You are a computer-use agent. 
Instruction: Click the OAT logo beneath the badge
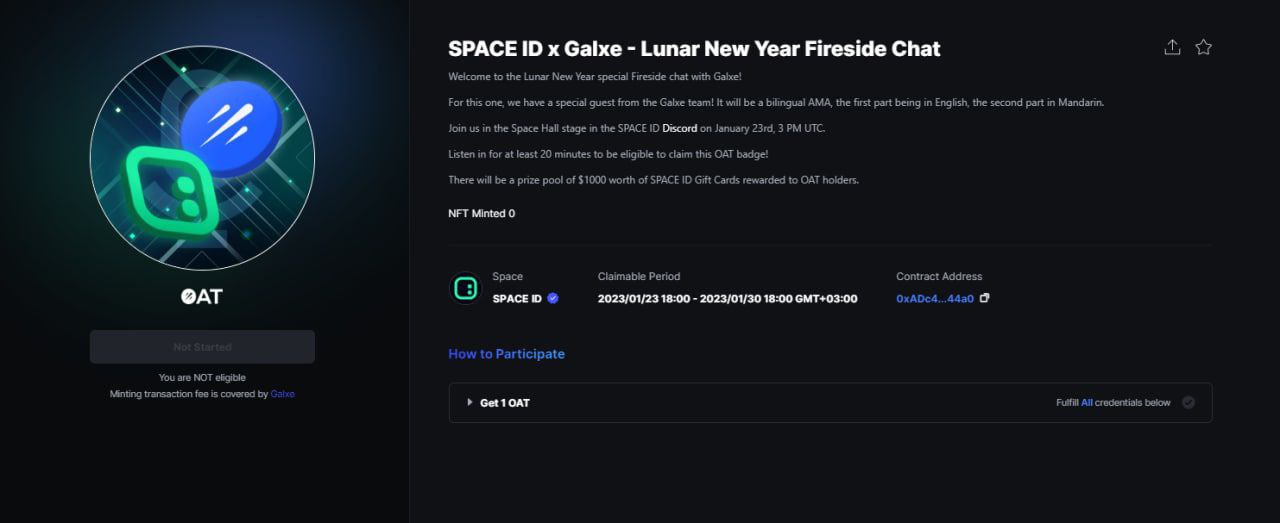202,296
